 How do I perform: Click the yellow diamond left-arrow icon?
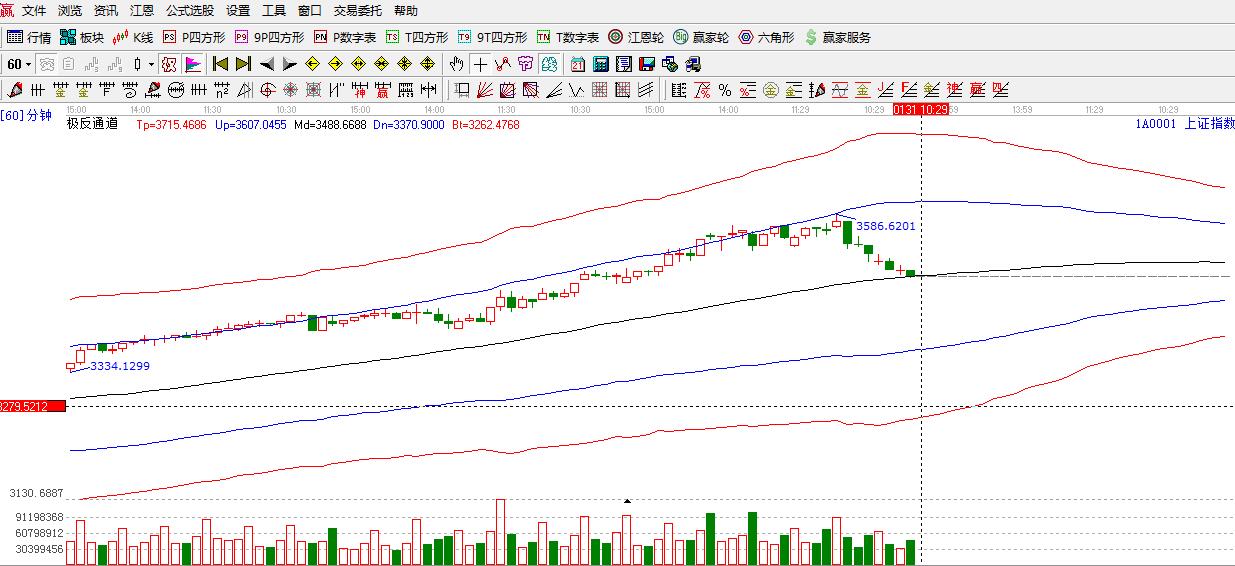pos(312,64)
